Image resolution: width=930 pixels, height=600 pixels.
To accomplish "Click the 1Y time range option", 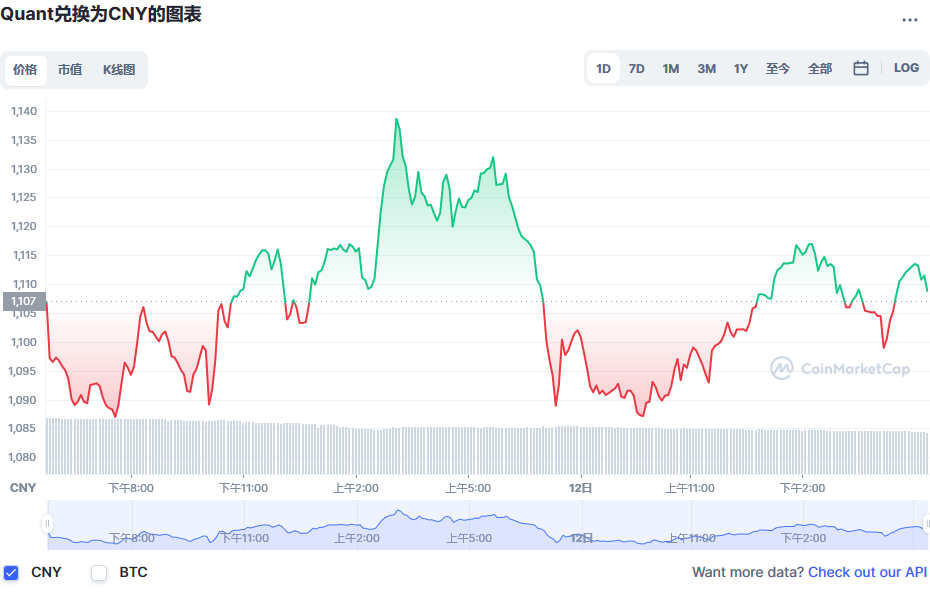I will (x=741, y=67).
